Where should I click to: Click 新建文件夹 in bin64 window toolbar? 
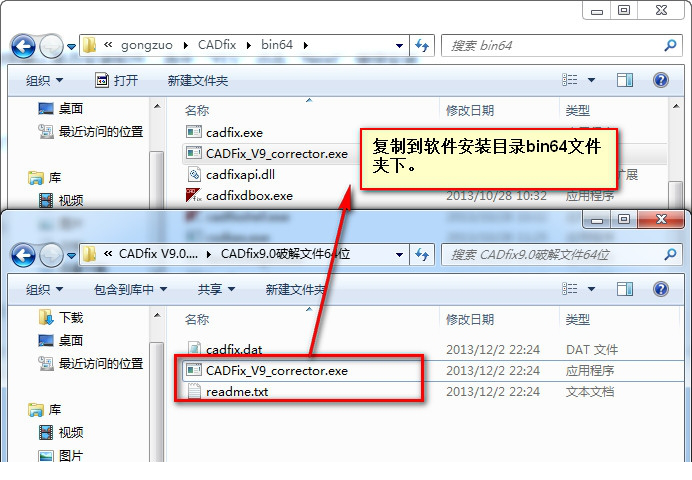click(198, 80)
